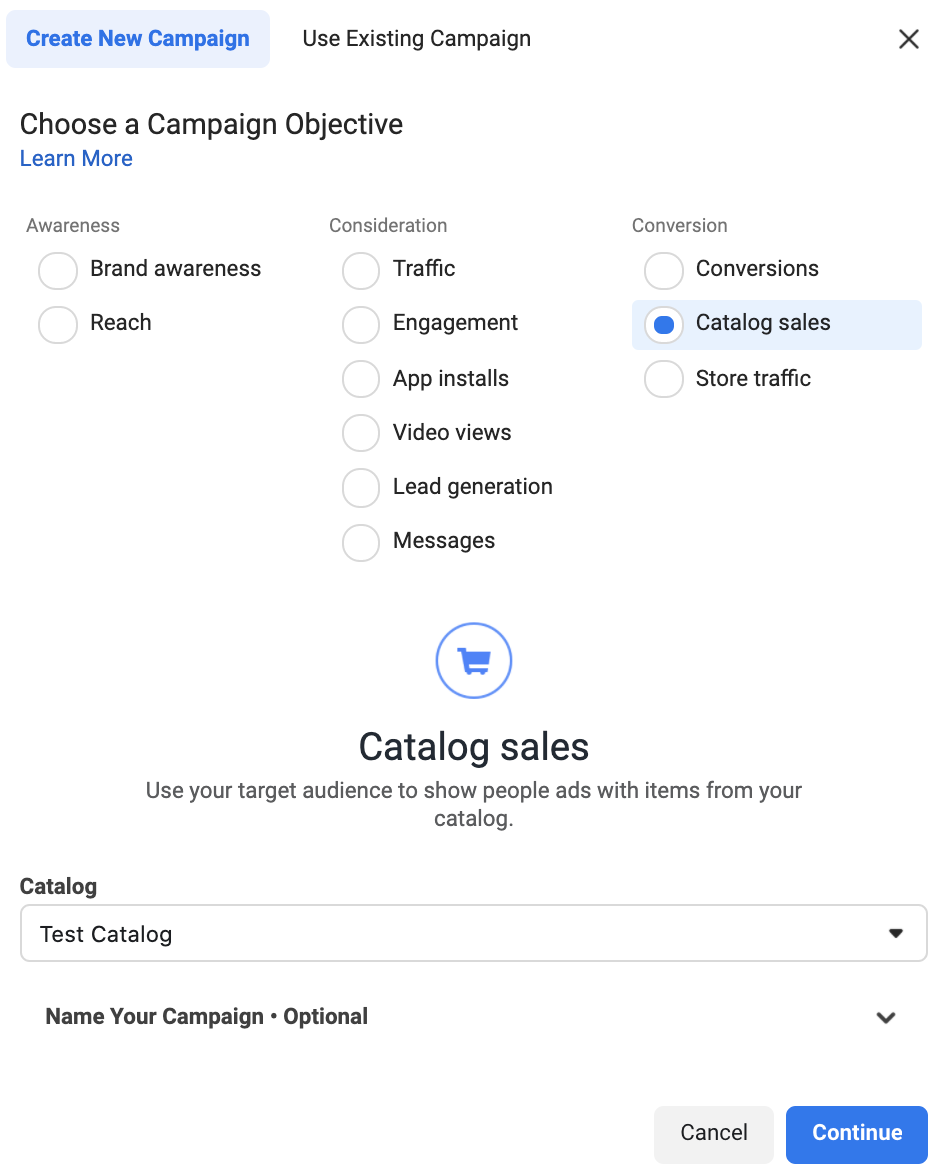Select the Lead generation objective
948x1176 pixels.
[361, 487]
